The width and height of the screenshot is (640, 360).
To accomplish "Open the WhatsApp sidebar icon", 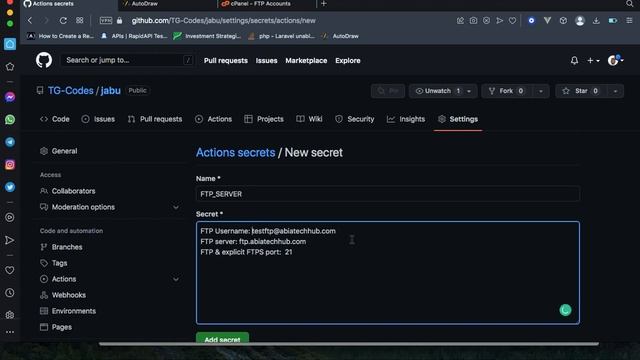I will (10, 120).
